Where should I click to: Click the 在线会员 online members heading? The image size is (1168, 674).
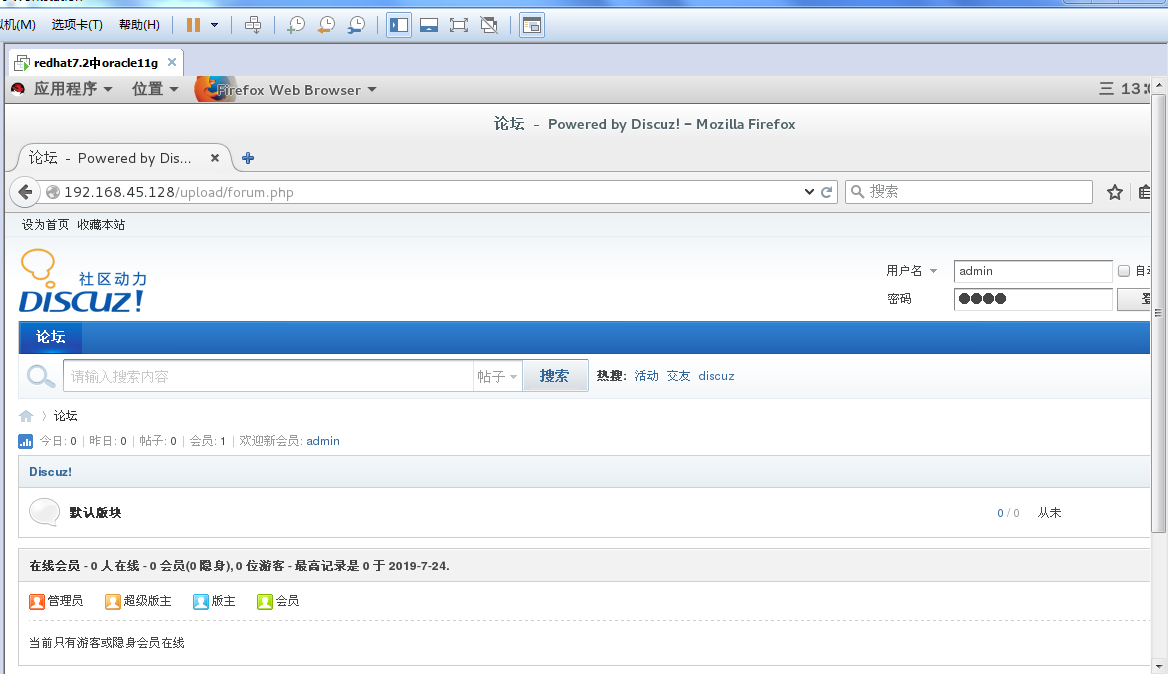click(54, 566)
